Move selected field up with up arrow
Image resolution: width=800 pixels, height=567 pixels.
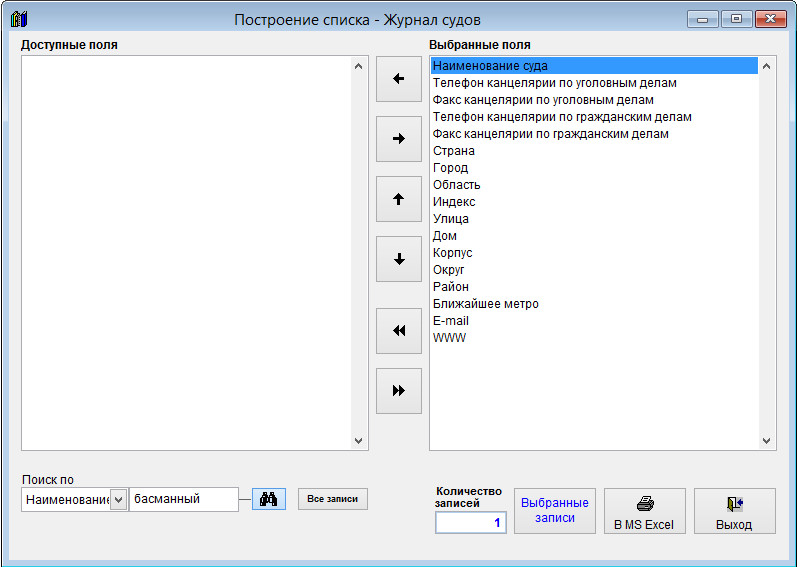(398, 199)
